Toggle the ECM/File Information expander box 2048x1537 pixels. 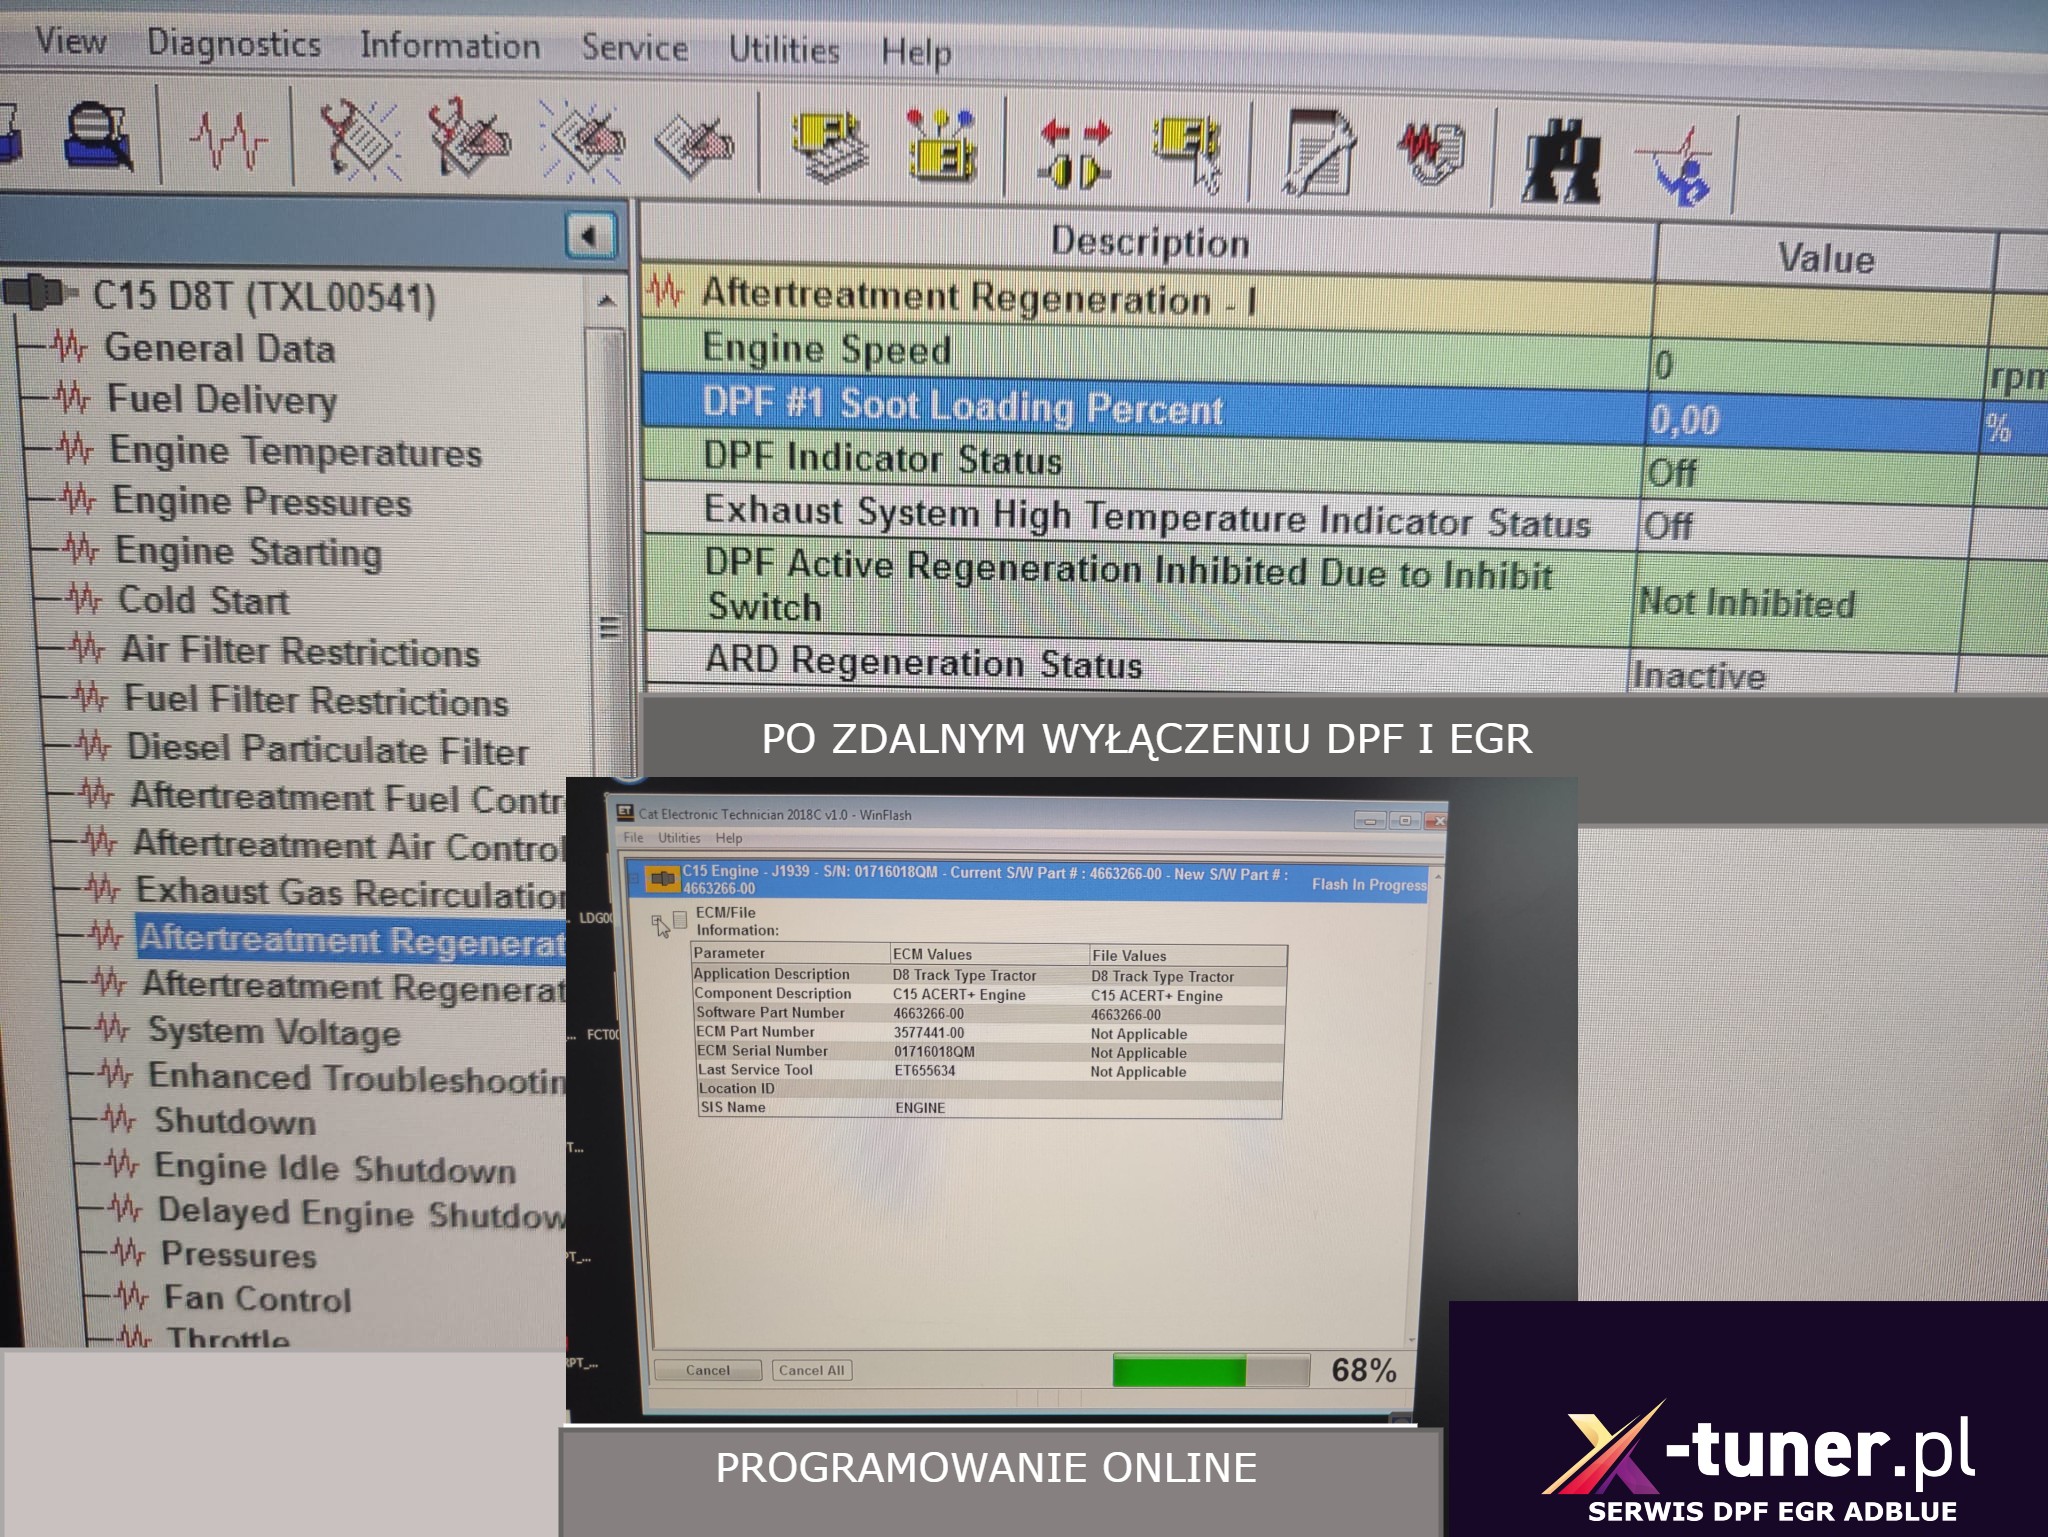[658, 920]
